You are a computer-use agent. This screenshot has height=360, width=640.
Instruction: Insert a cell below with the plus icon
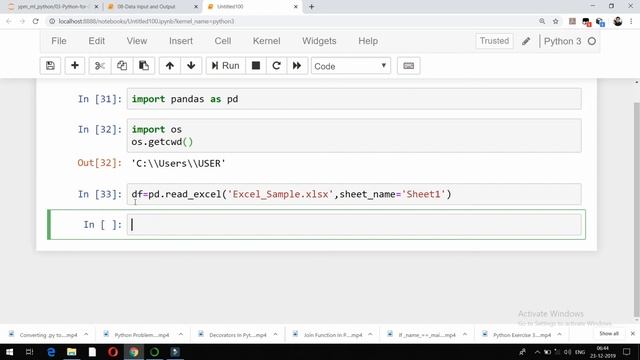(75, 66)
